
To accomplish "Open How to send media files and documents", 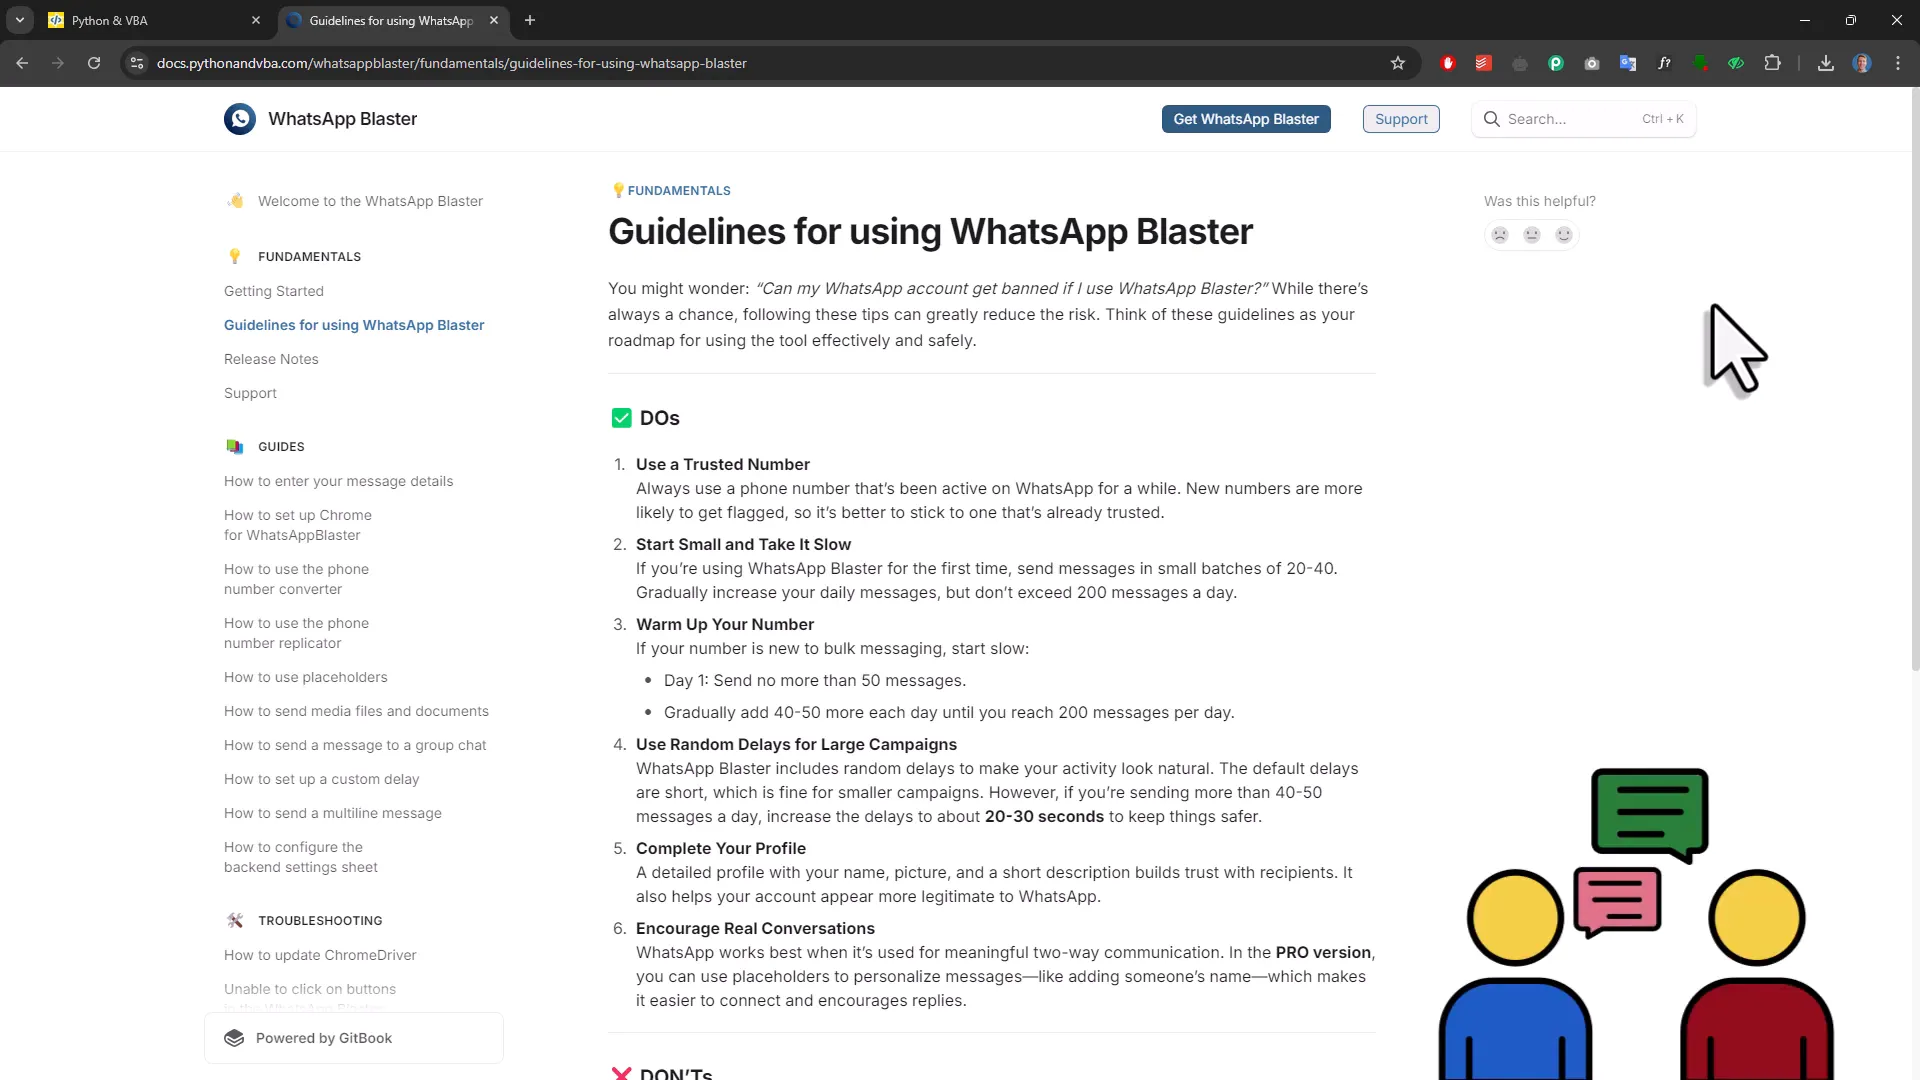I will [356, 711].
